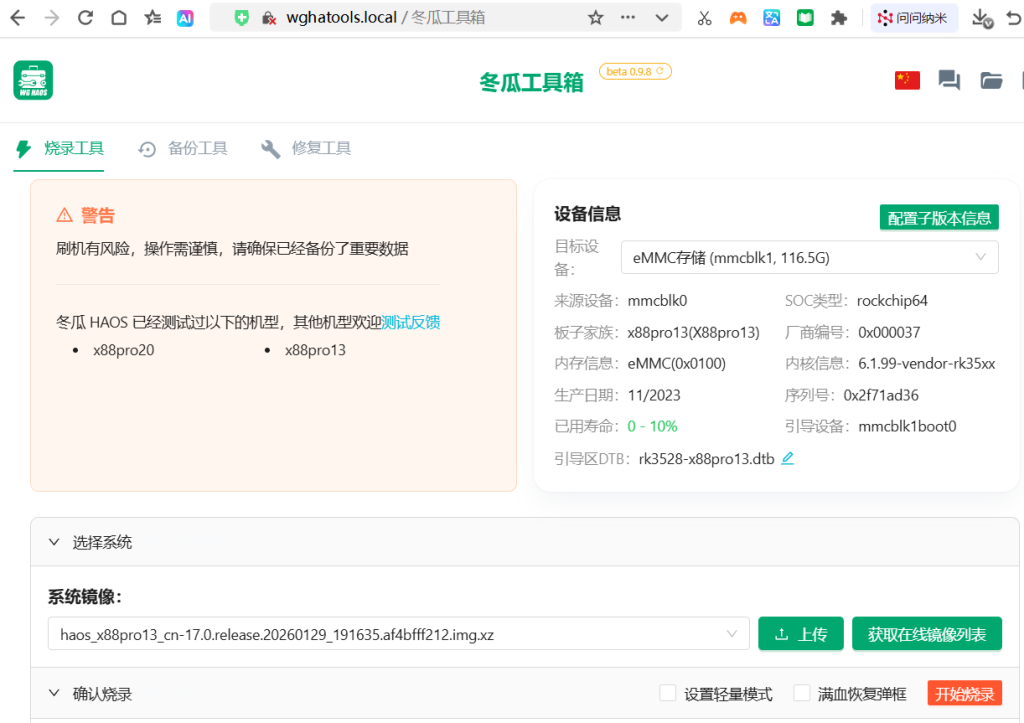This screenshot has height=723, width=1024.
Task: Reload the page with the refresh icon
Action: (85, 18)
